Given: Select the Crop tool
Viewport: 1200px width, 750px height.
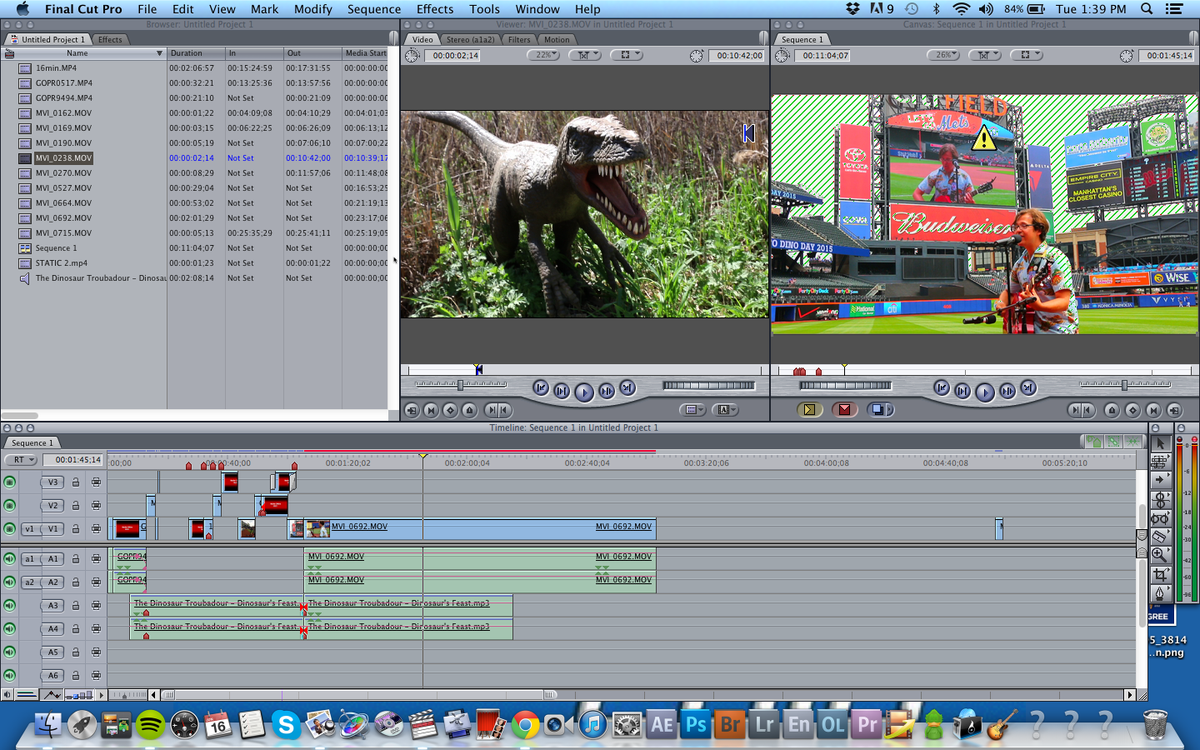Looking at the screenshot, I should coord(1160,575).
